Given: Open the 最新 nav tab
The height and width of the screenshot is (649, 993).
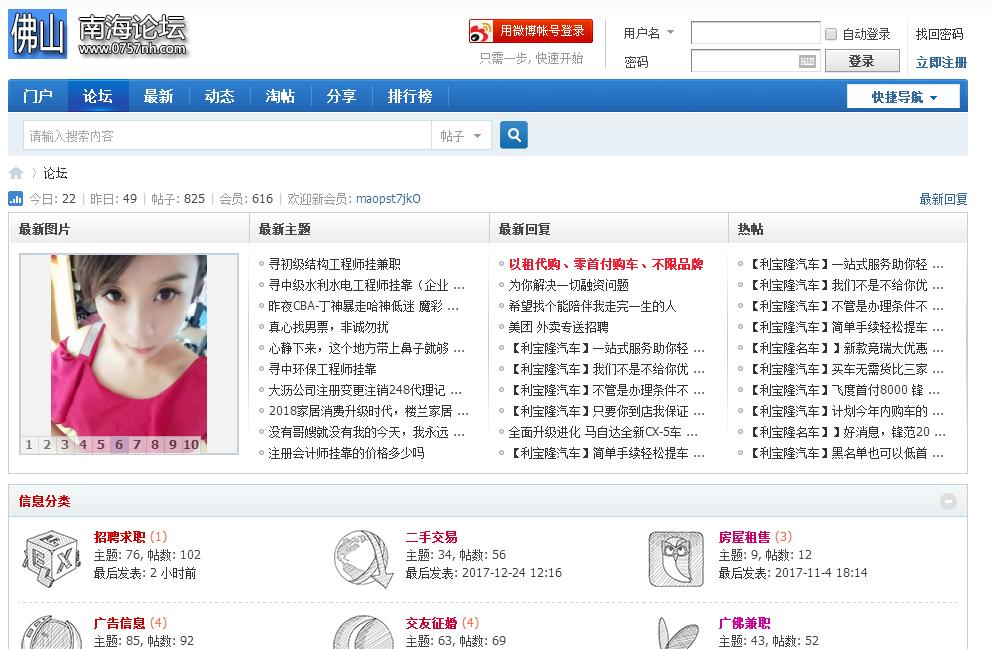Looking at the screenshot, I should pos(158,96).
